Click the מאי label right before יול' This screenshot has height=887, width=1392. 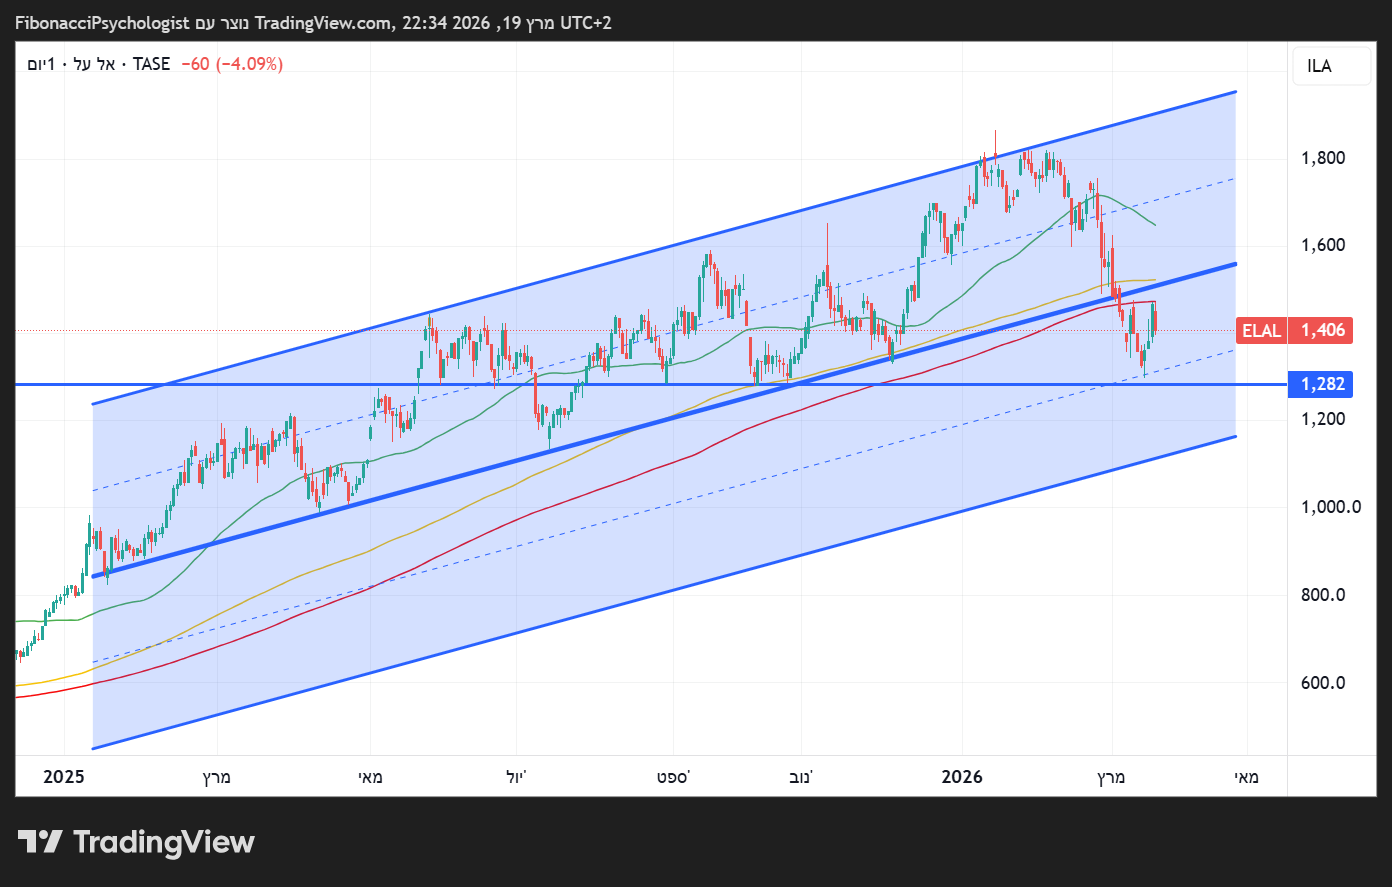point(370,777)
